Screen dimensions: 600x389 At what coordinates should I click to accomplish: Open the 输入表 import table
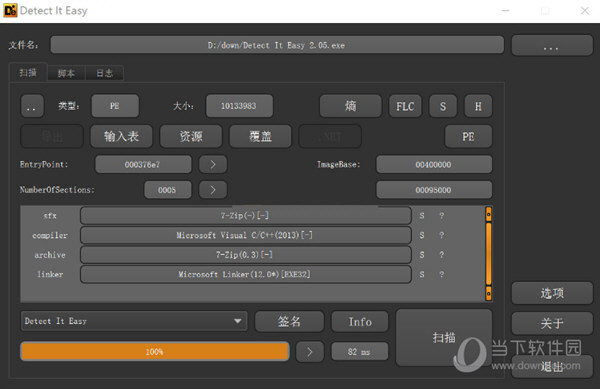point(121,136)
